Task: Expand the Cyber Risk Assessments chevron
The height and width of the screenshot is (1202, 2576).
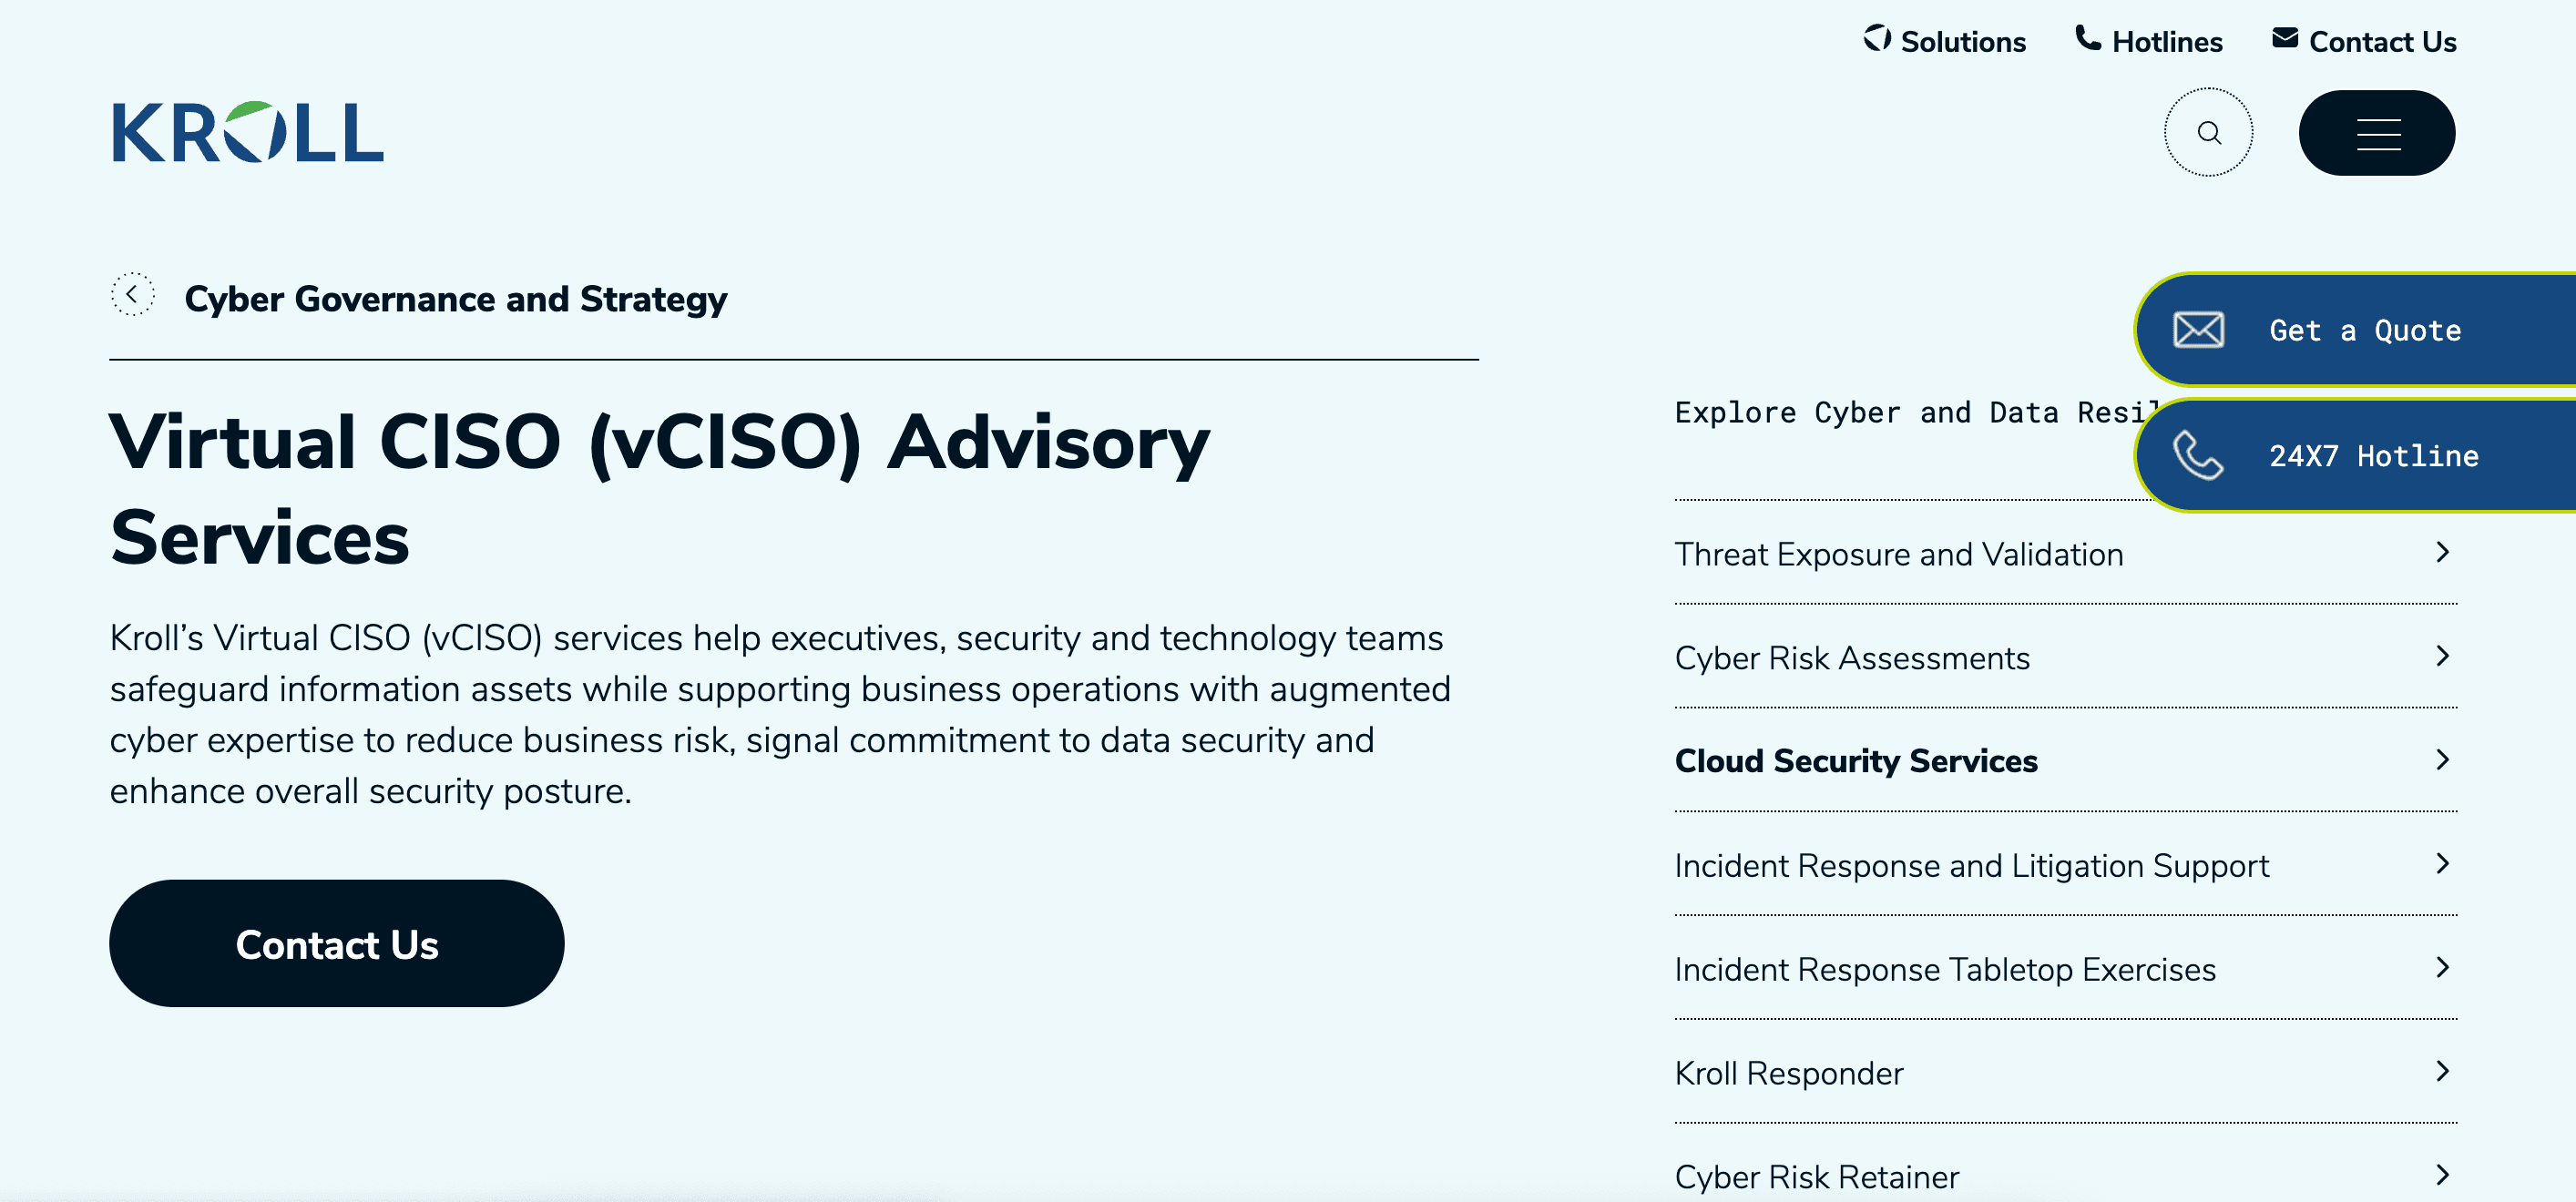Action: coord(2442,656)
